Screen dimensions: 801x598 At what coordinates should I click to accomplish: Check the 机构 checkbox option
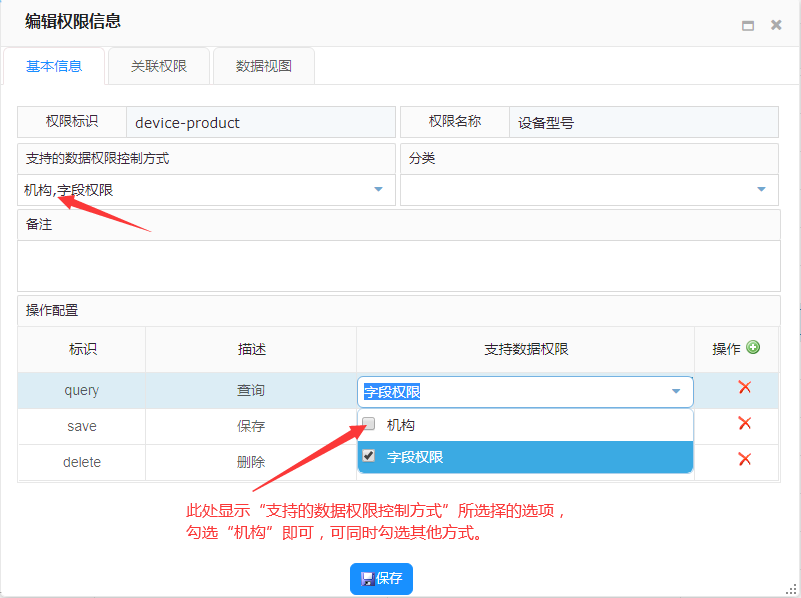(369, 424)
